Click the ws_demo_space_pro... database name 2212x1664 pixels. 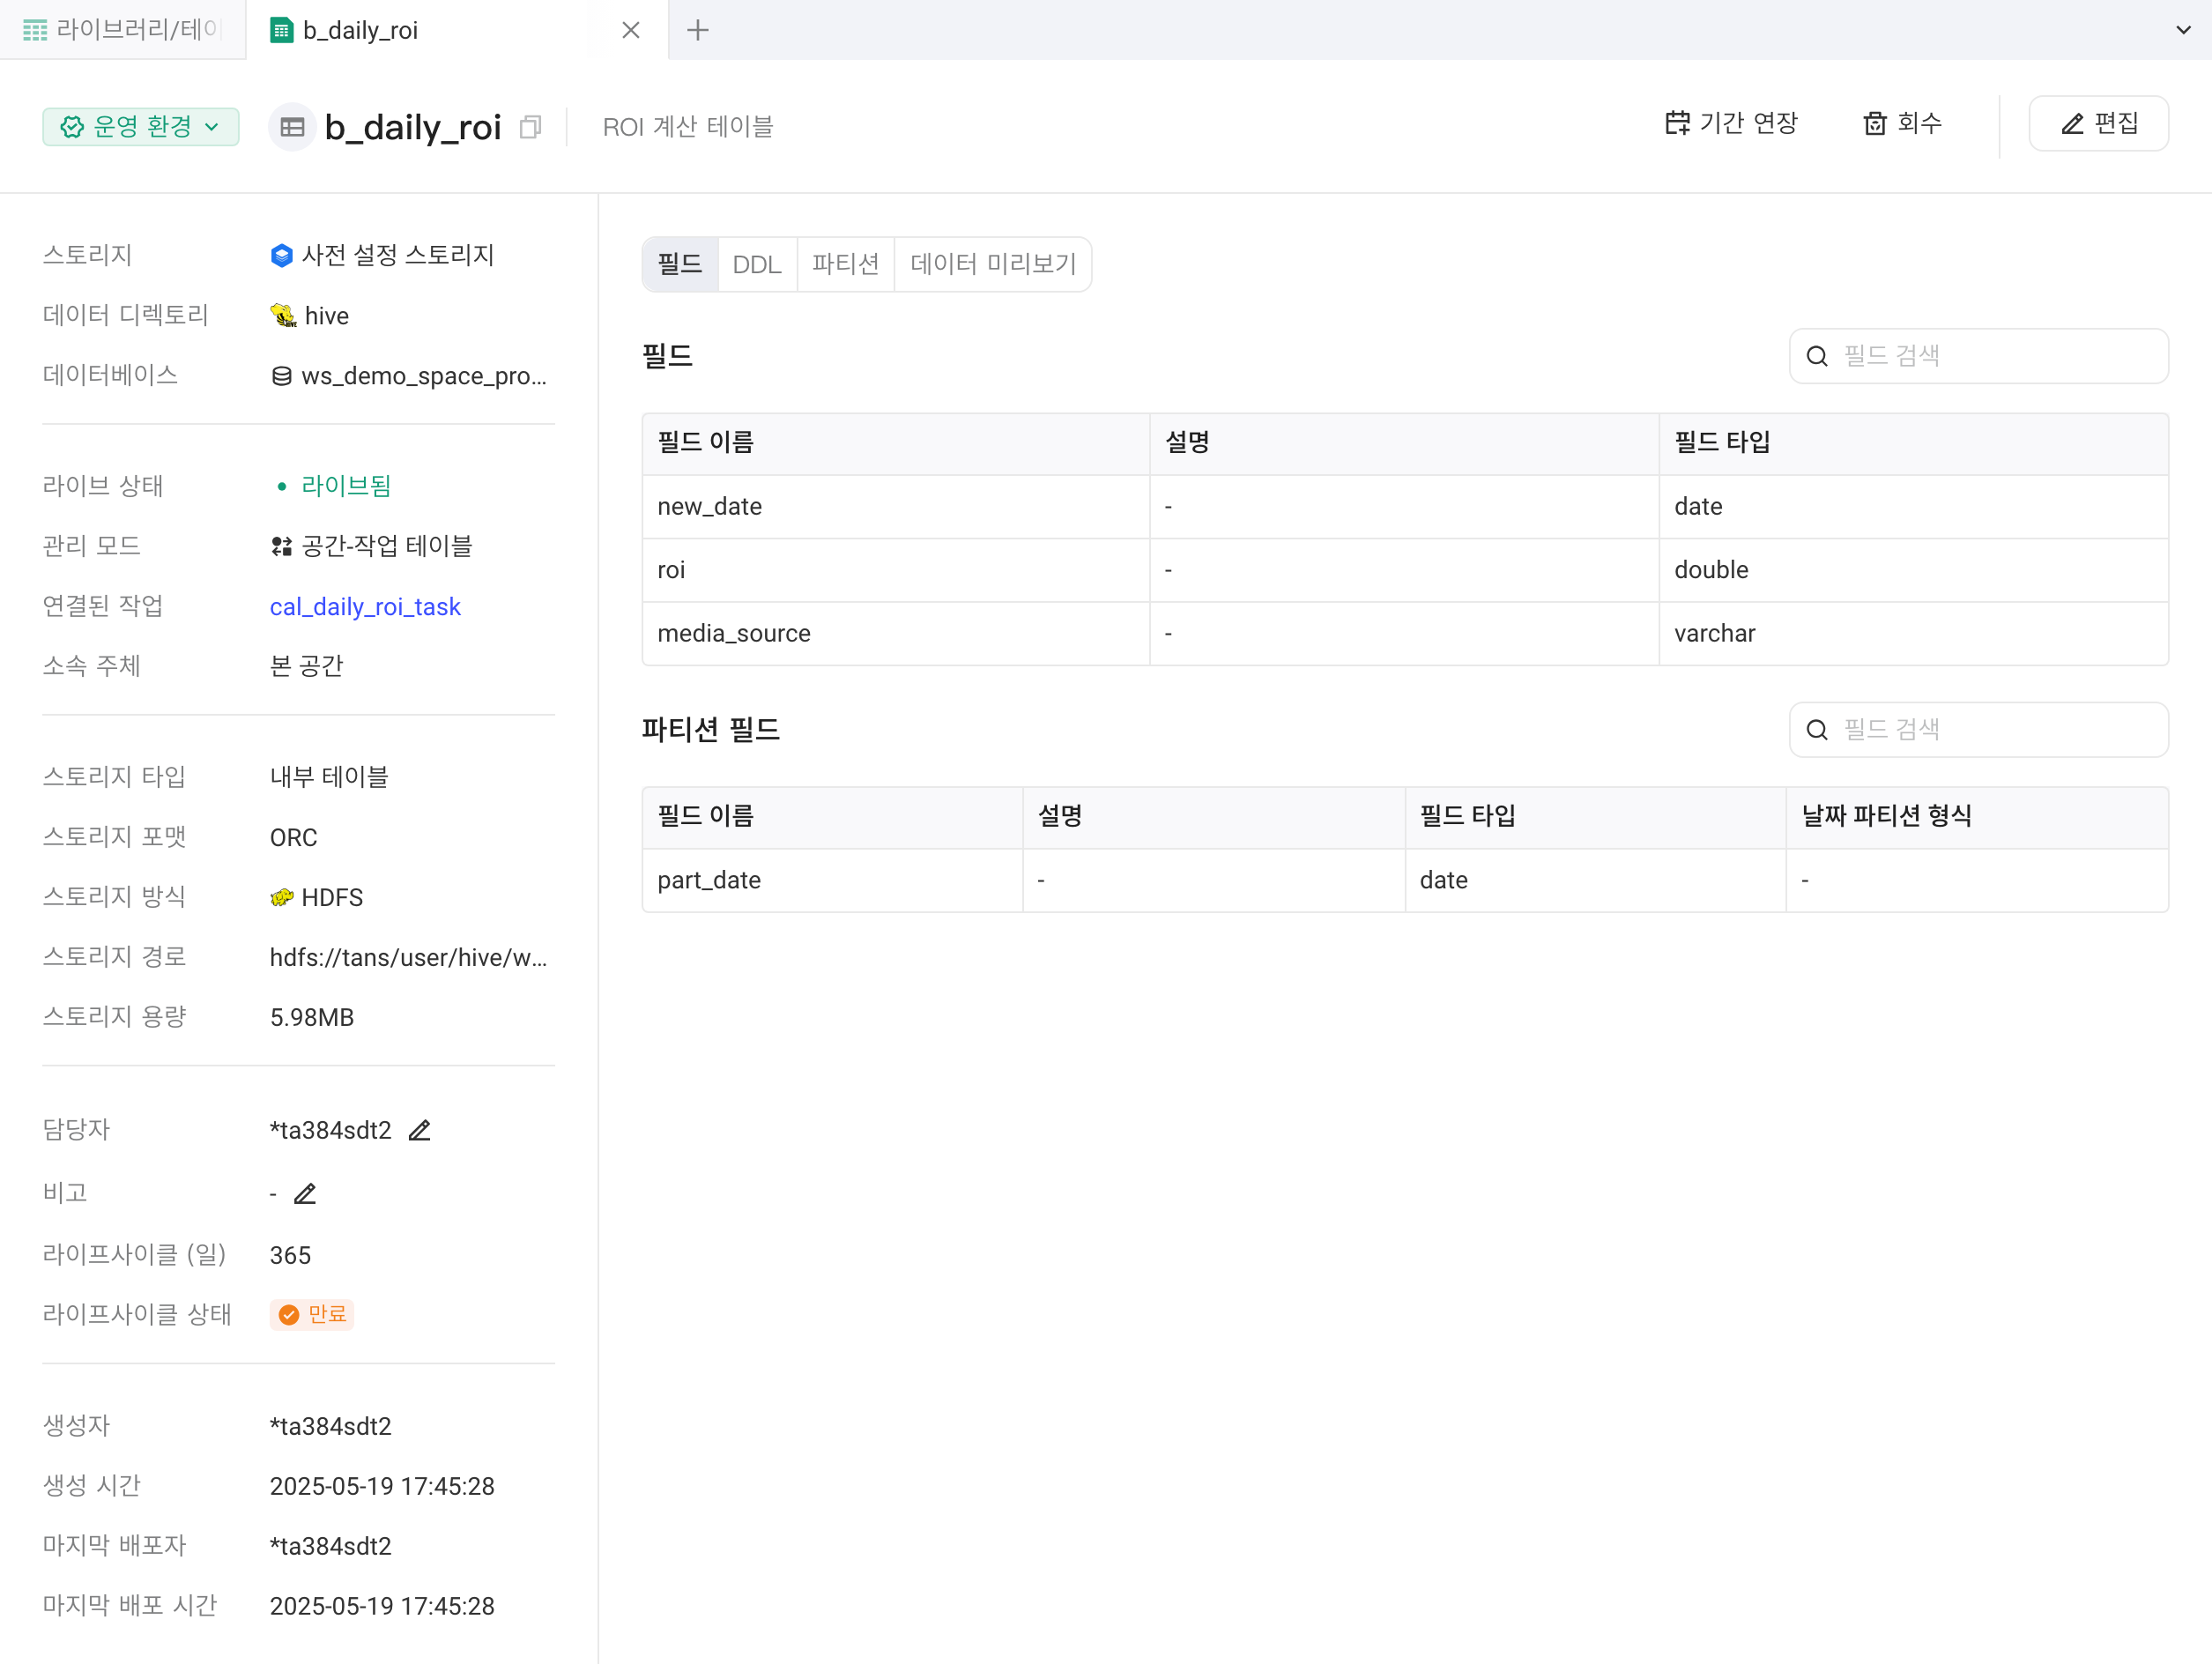click(x=423, y=376)
